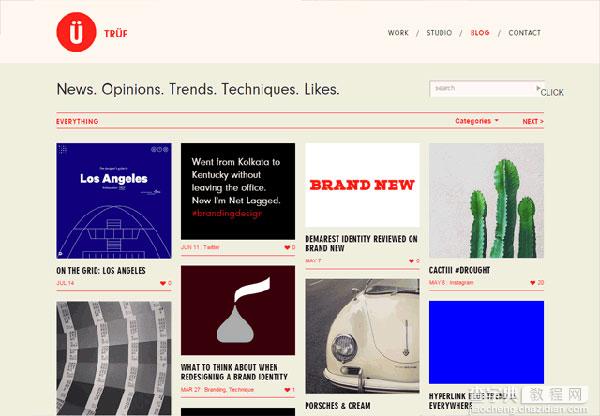Open the Los Angeles blue poster thumbnail
Screen dimensions: 600x416
tap(114, 201)
